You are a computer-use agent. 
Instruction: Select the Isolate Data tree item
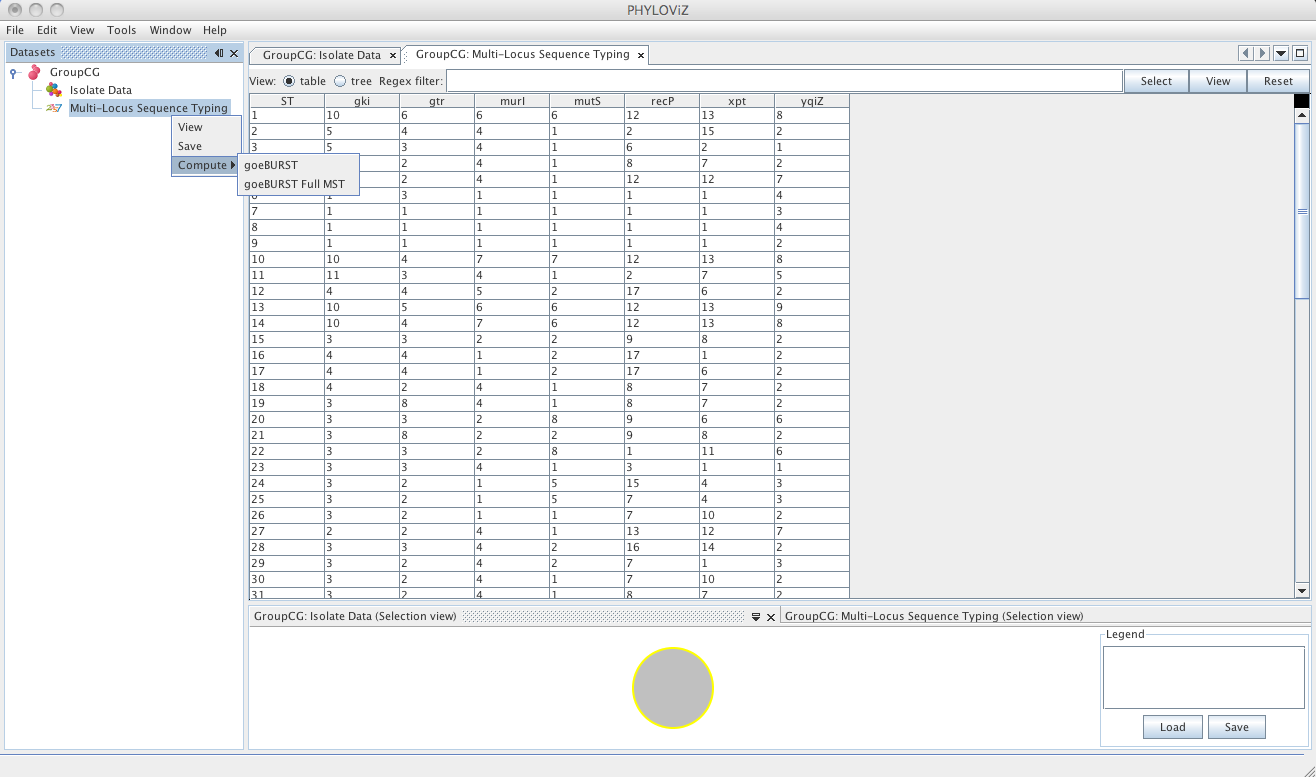(x=100, y=90)
